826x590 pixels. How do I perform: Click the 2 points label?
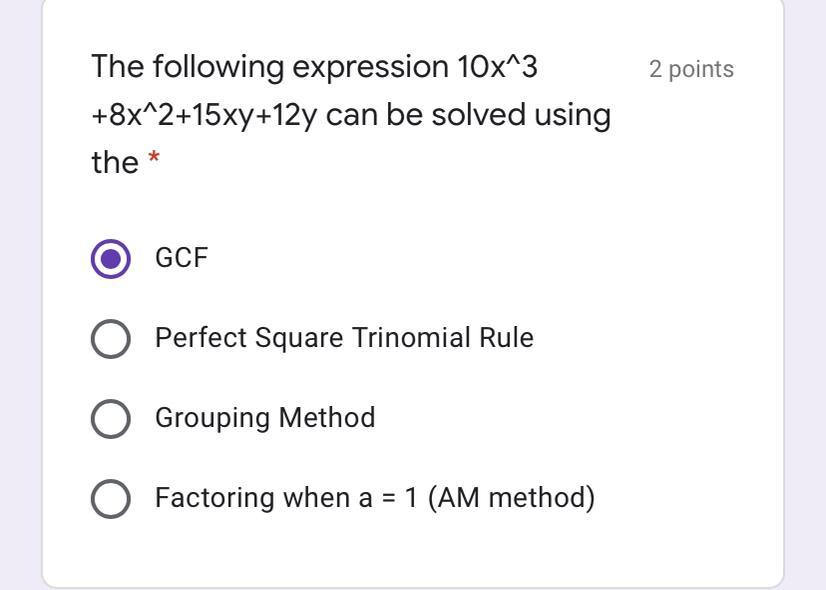tap(691, 69)
